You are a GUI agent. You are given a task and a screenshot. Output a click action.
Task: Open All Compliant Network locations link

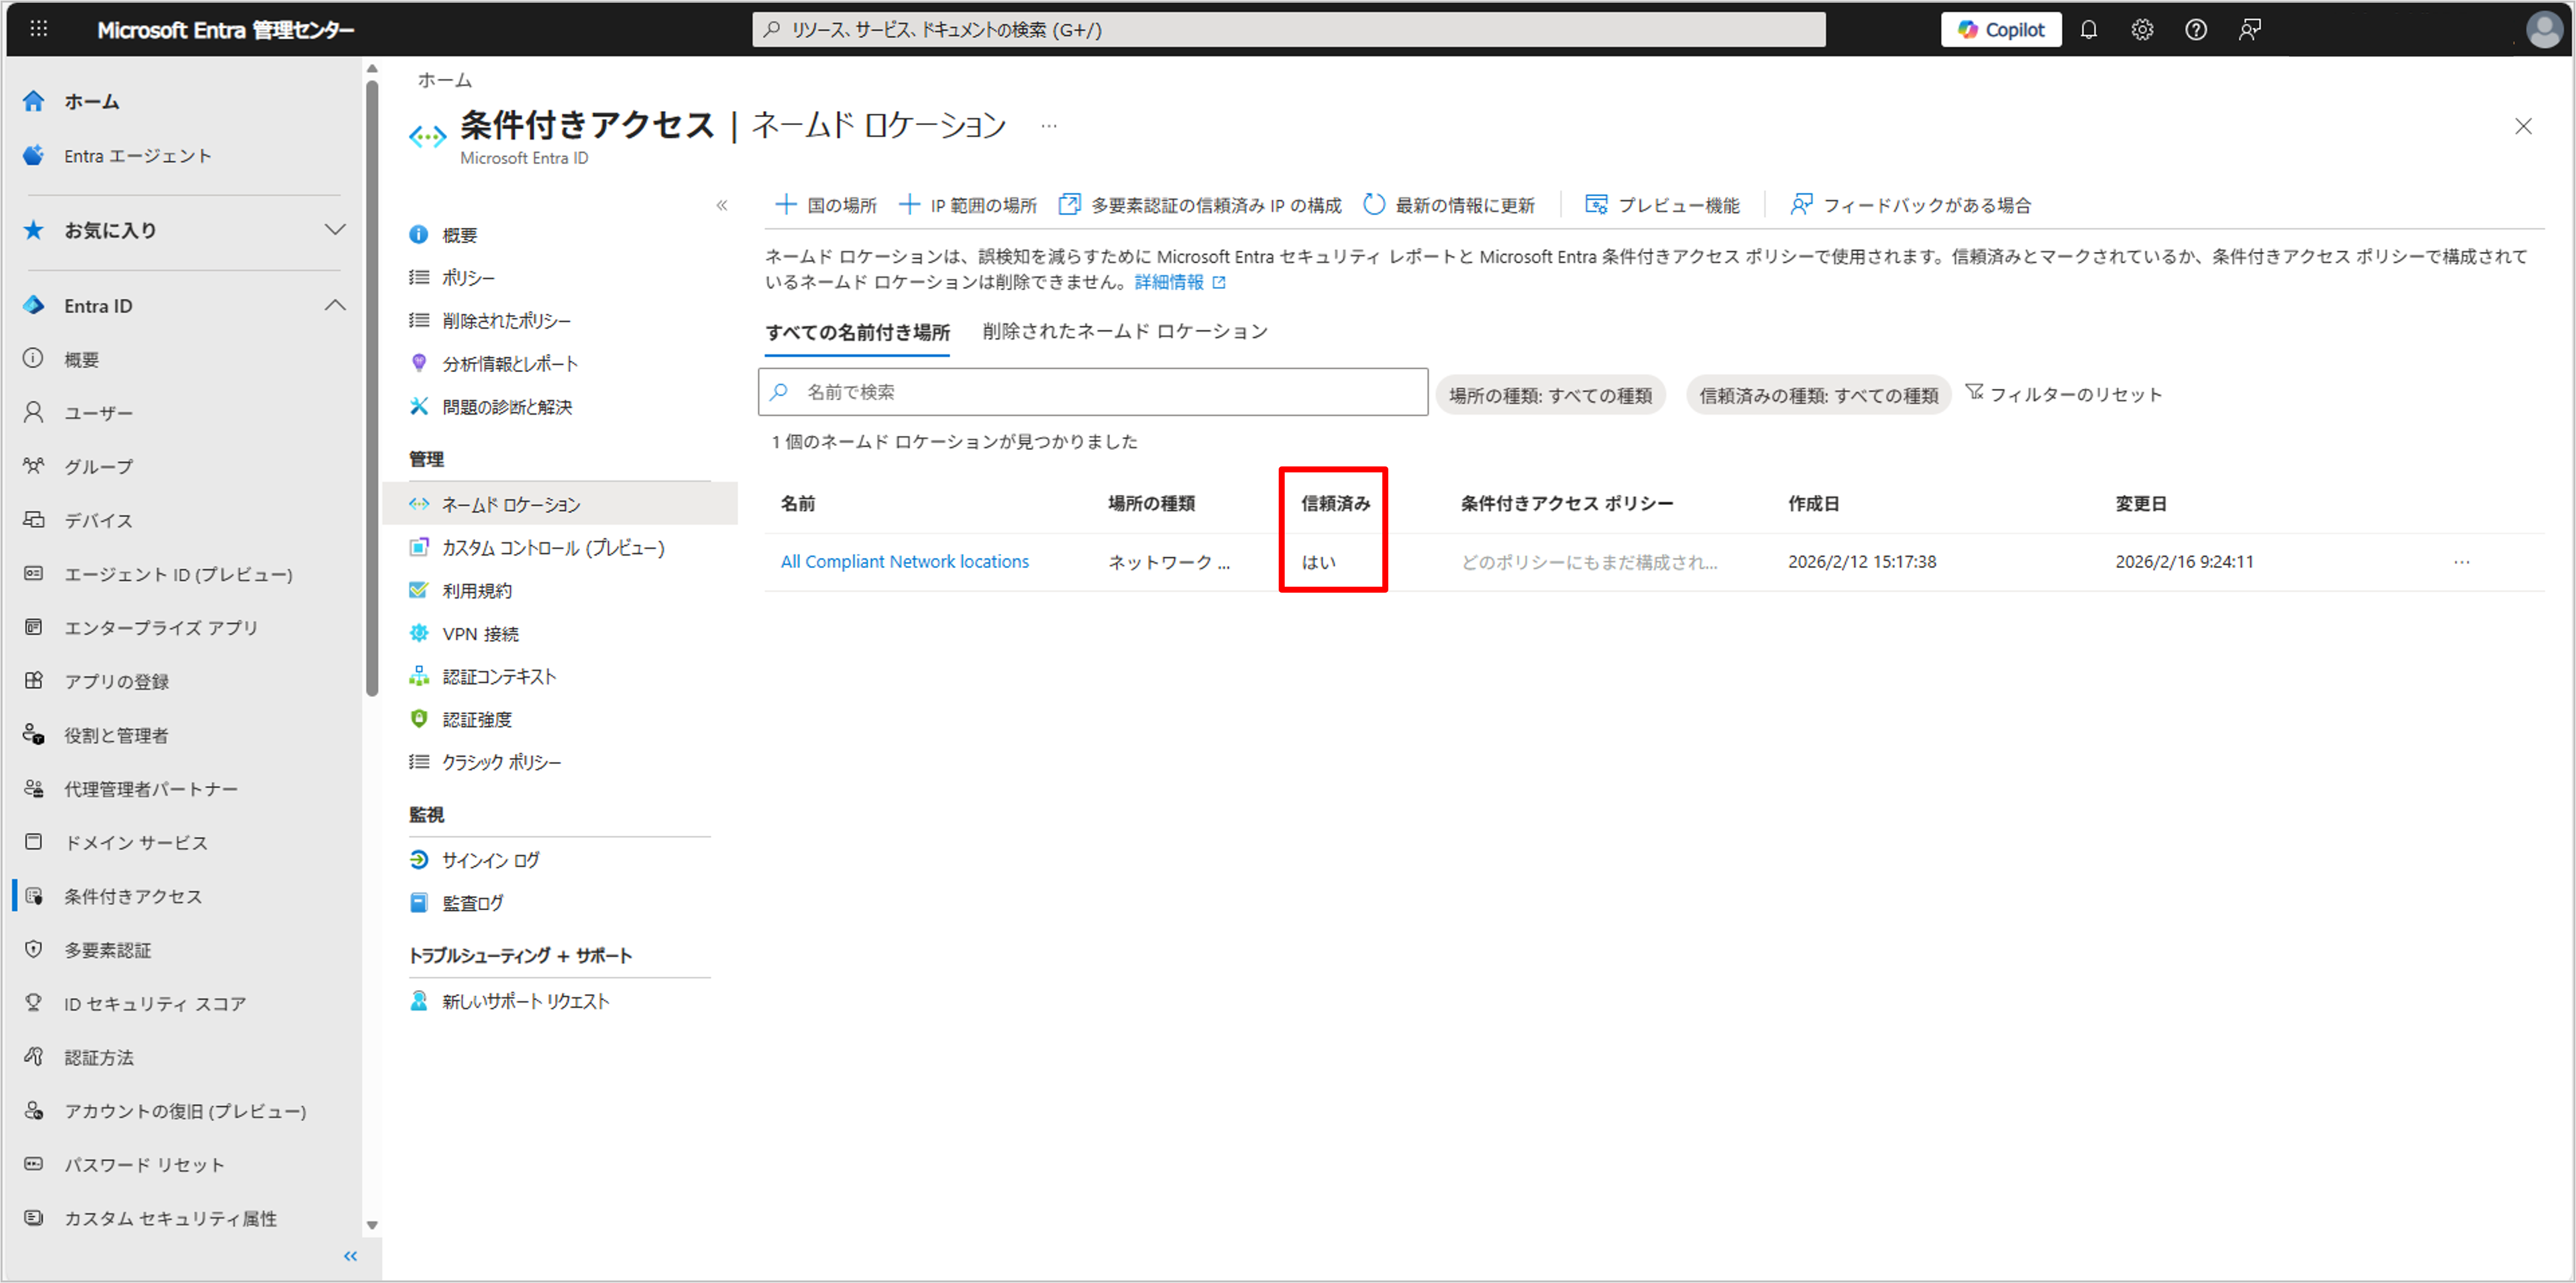[x=904, y=562]
